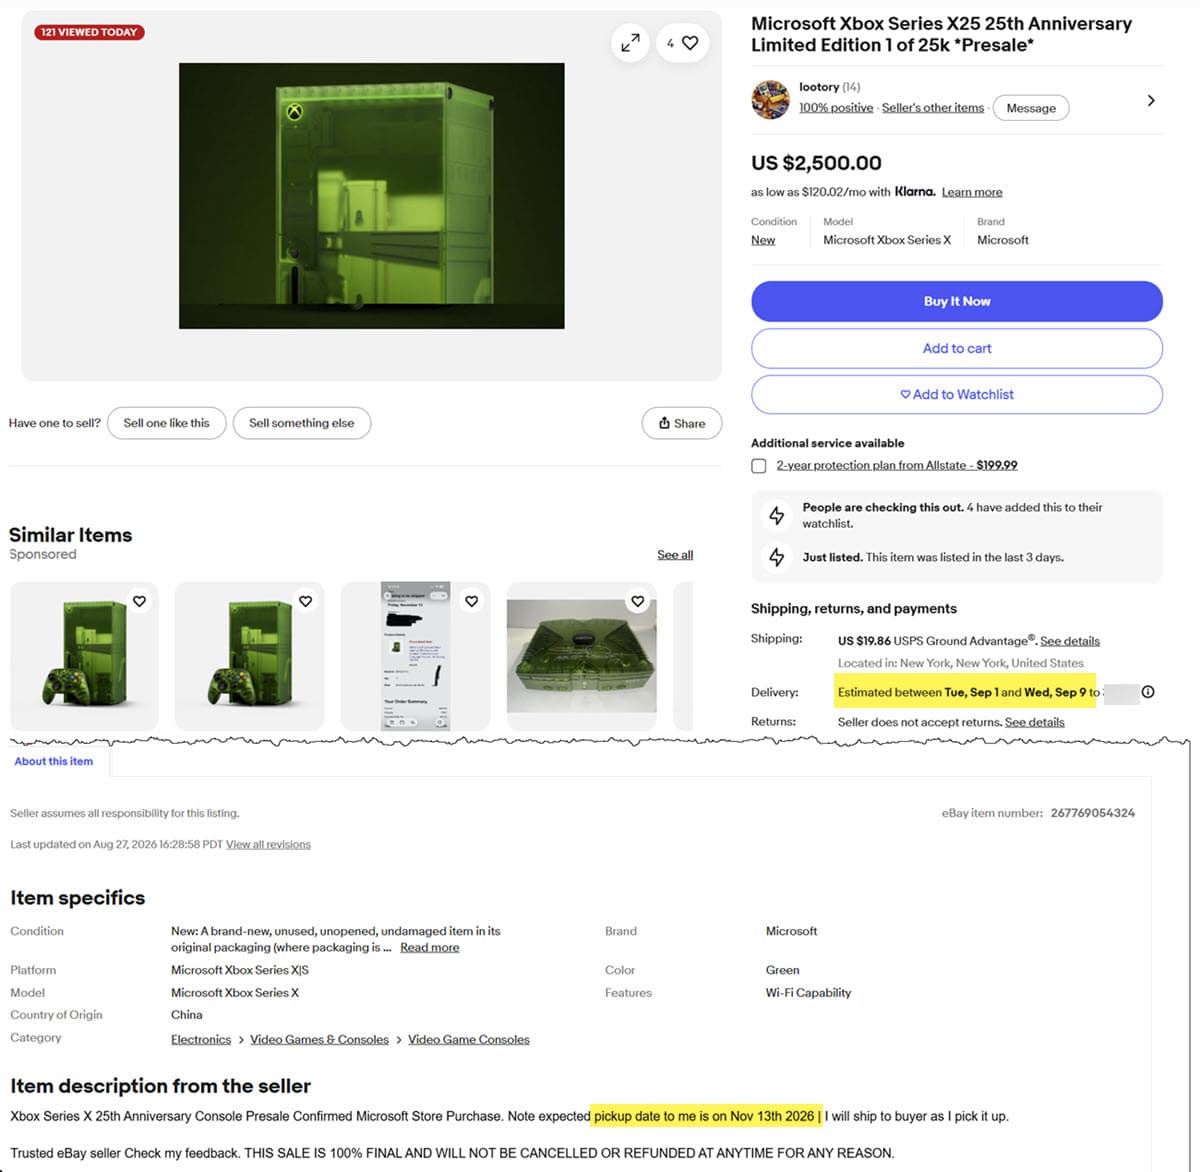Click the listing title text
This screenshot has width=1200, height=1172.
pyautogui.click(x=941, y=34)
